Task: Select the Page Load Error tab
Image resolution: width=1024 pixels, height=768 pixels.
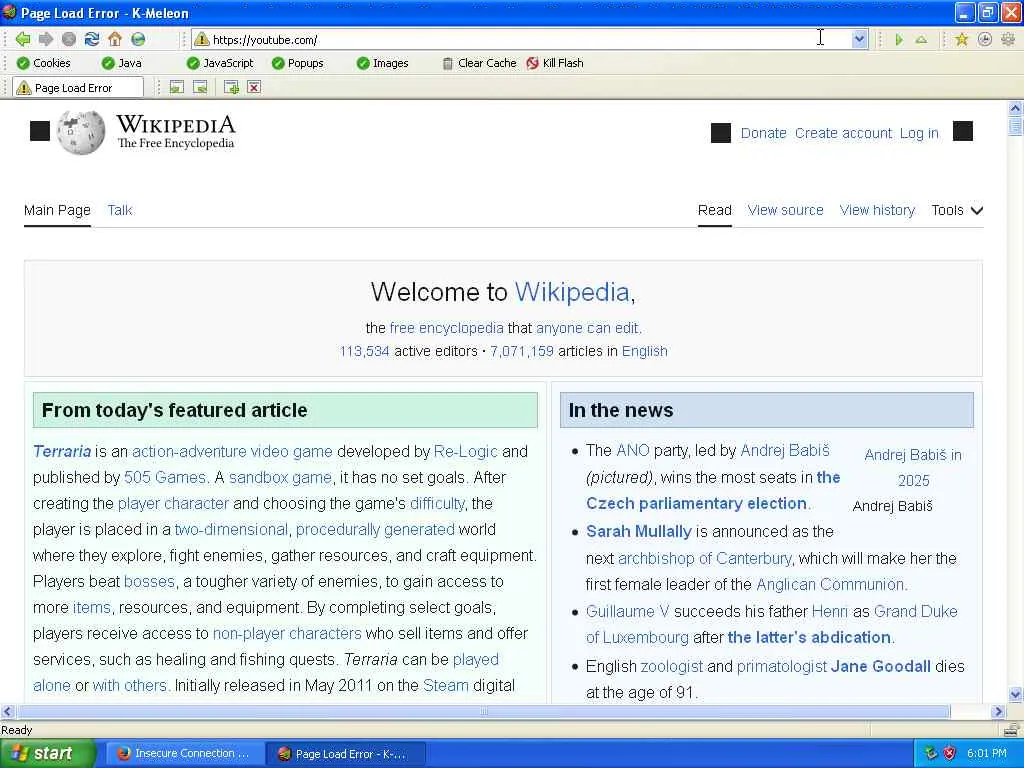Action: pyautogui.click(x=77, y=88)
